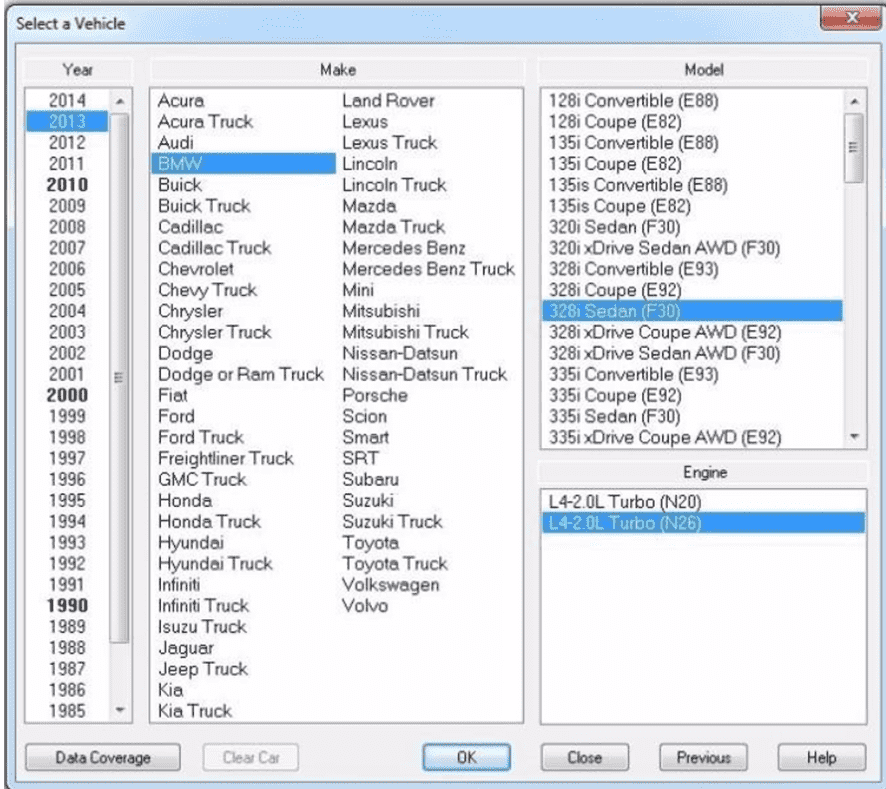
Task: Choose Audi in the Make list
Action: 176,142
